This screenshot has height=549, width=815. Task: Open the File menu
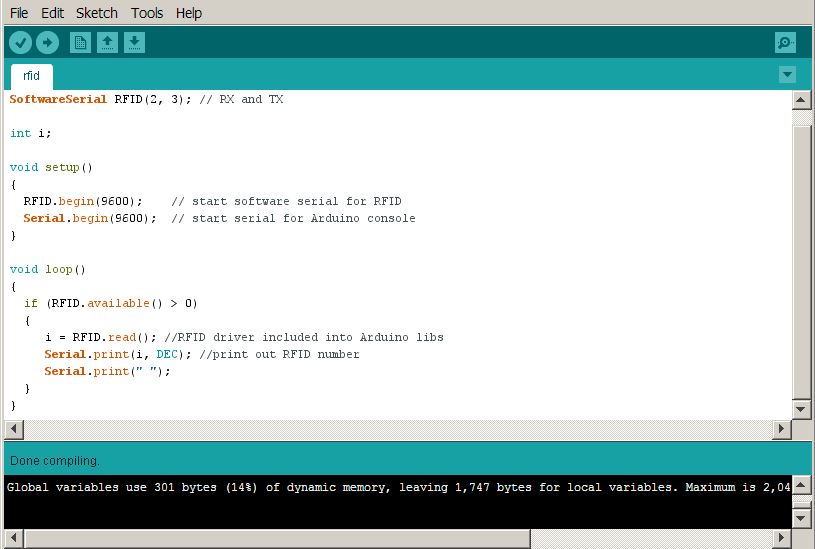(19, 13)
